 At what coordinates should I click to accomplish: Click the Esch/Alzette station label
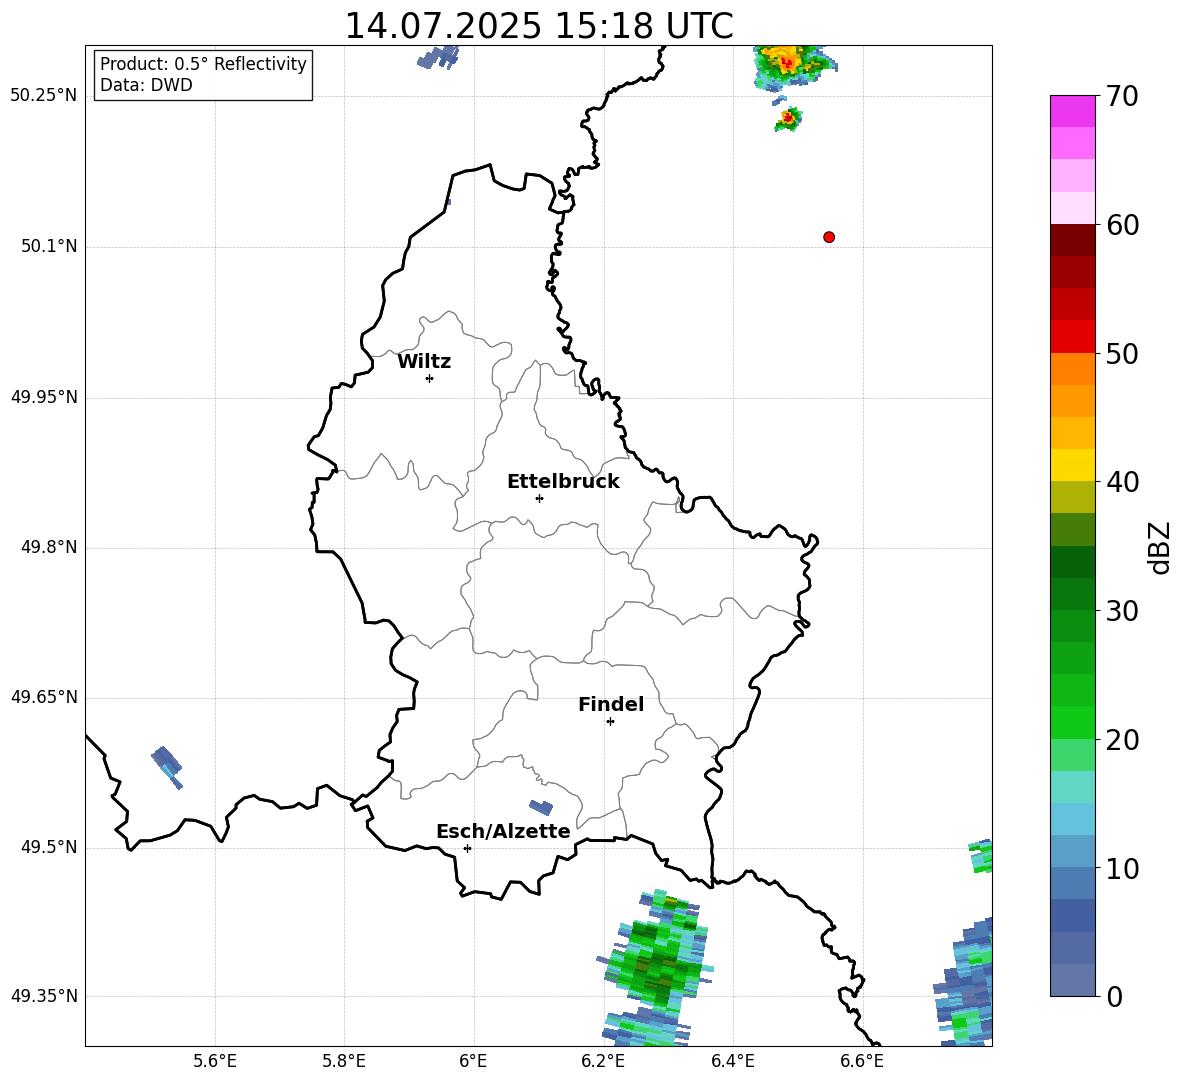504,831
